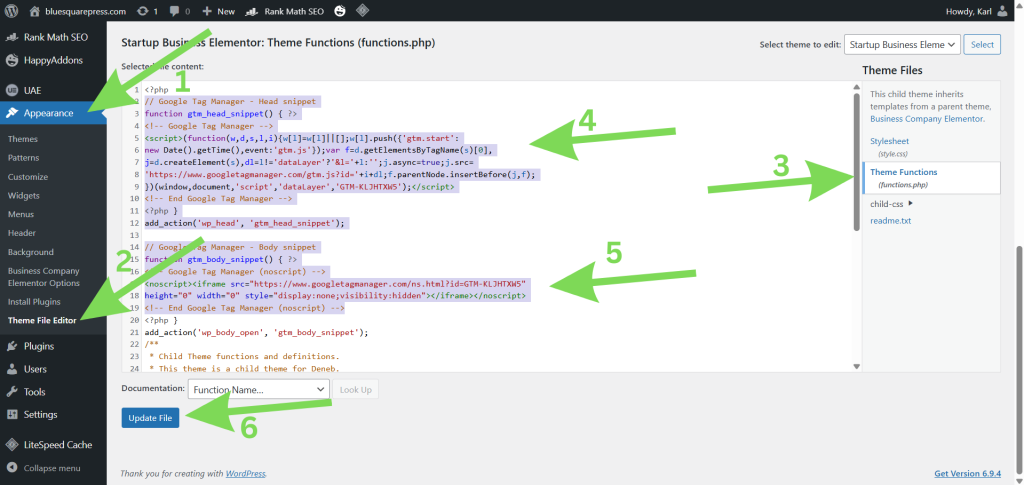
Task: Open the 'Select theme to edit' dropdown
Action: (901, 44)
